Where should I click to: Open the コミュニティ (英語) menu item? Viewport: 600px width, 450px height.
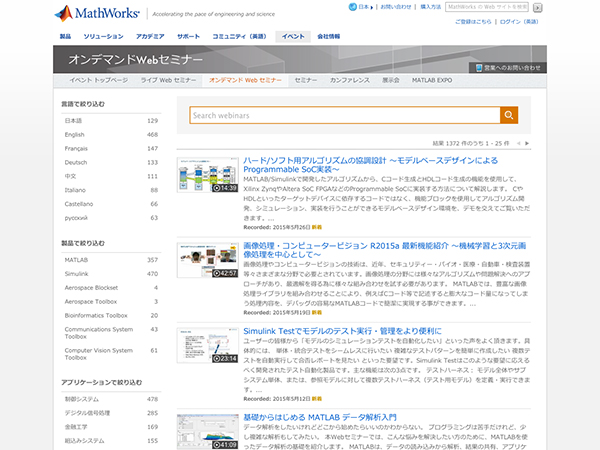pos(240,36)
